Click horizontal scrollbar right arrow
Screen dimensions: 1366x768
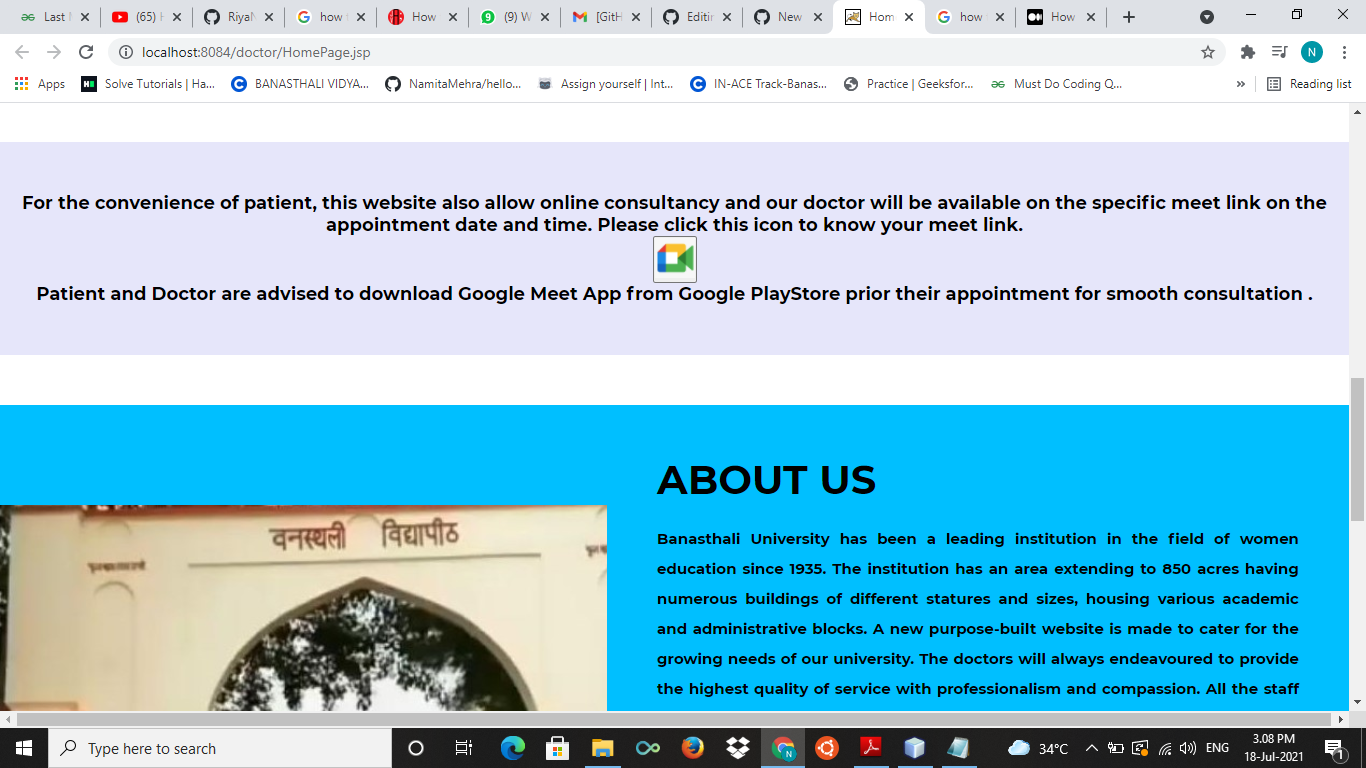click(1341, 719)
